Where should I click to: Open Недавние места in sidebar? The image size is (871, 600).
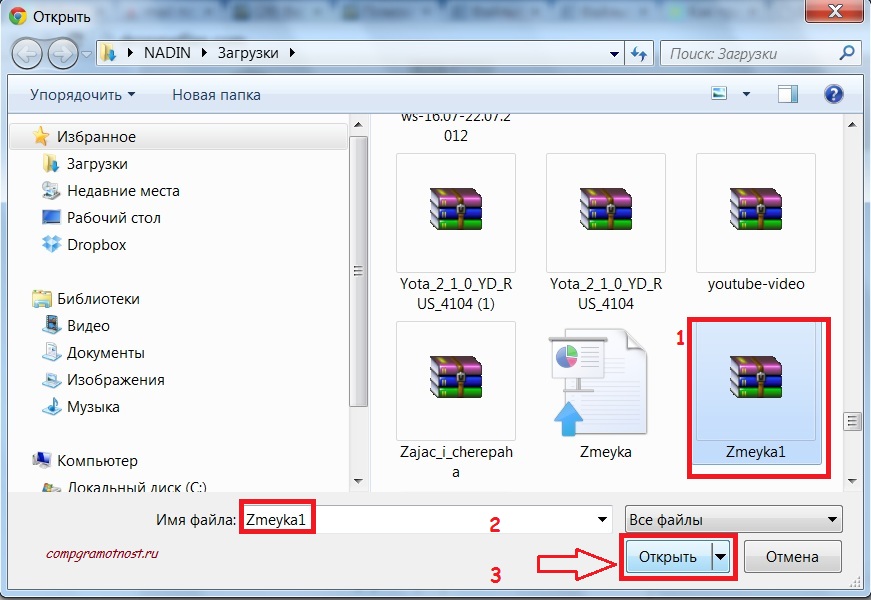click(123, 191)
